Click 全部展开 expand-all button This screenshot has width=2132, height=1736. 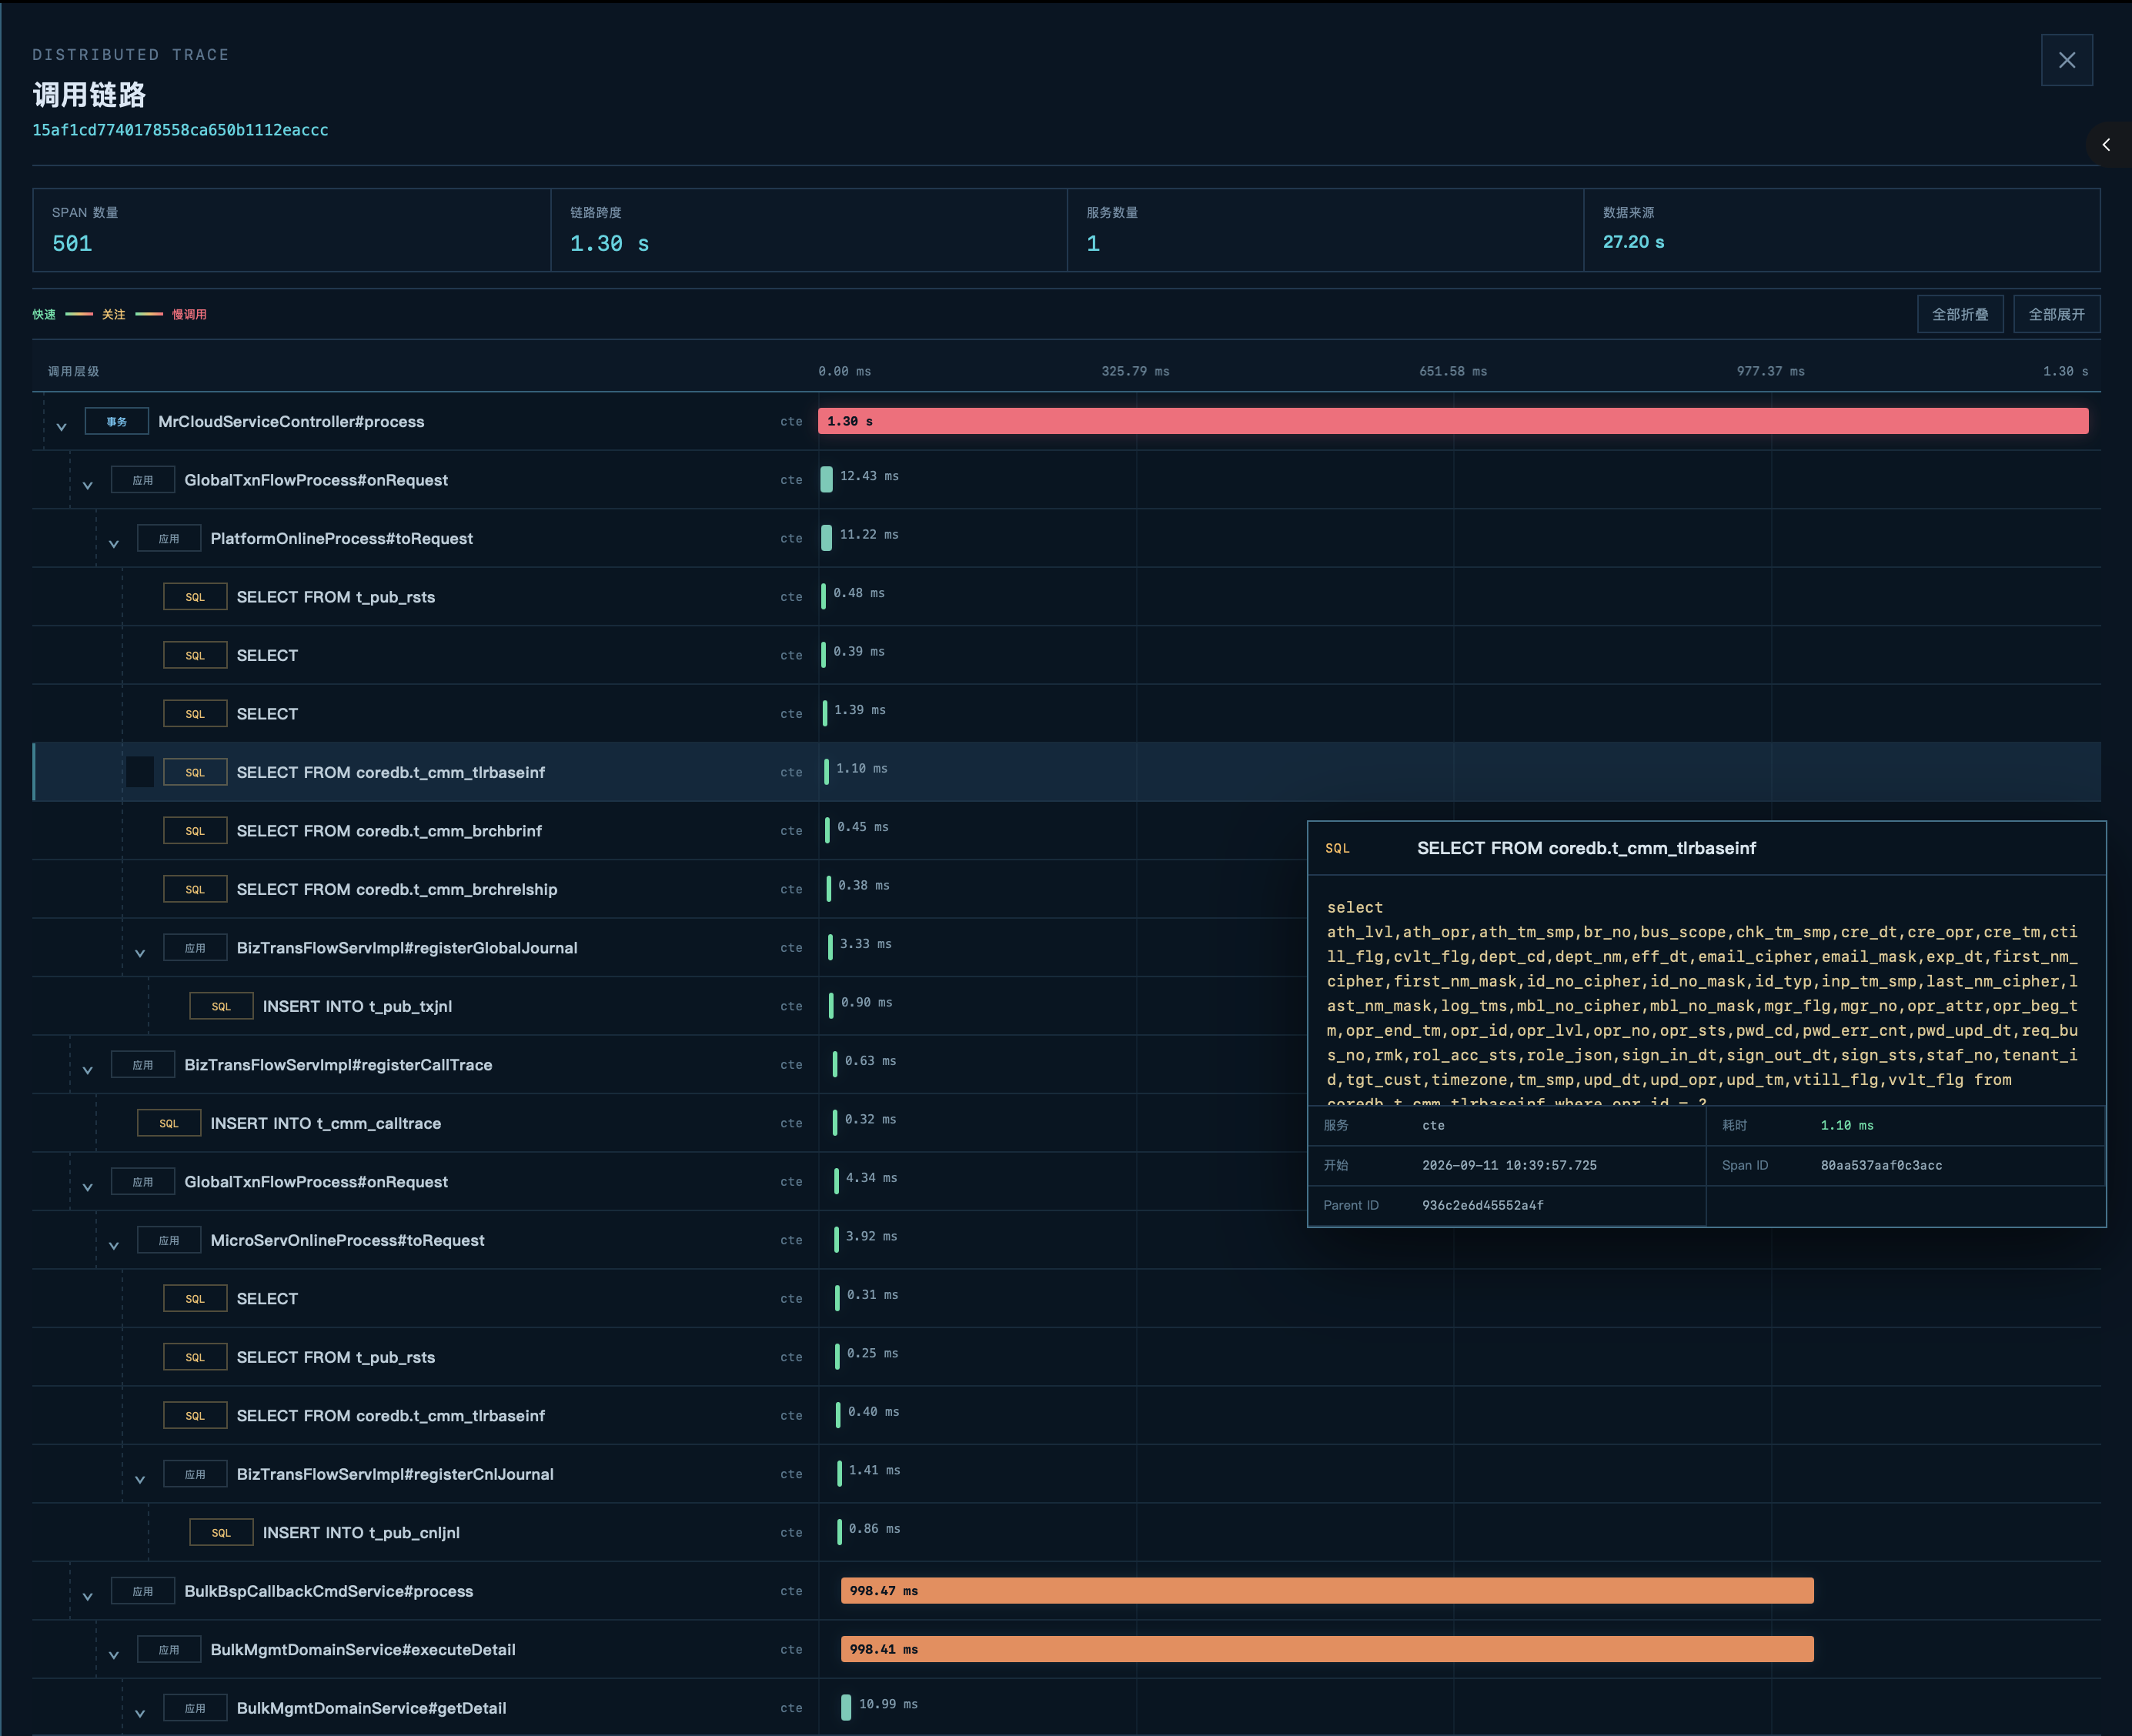(x=2056, y=314)
